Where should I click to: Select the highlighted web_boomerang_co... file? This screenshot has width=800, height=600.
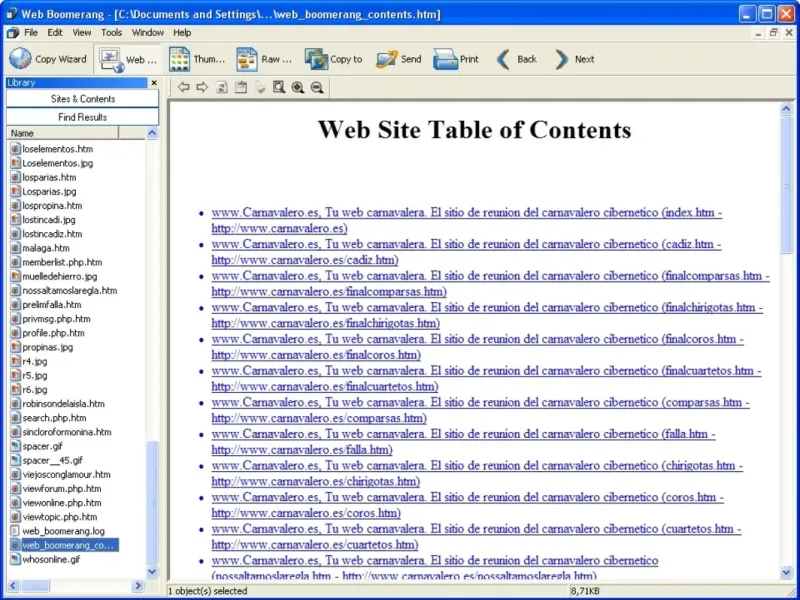point(68,545)
